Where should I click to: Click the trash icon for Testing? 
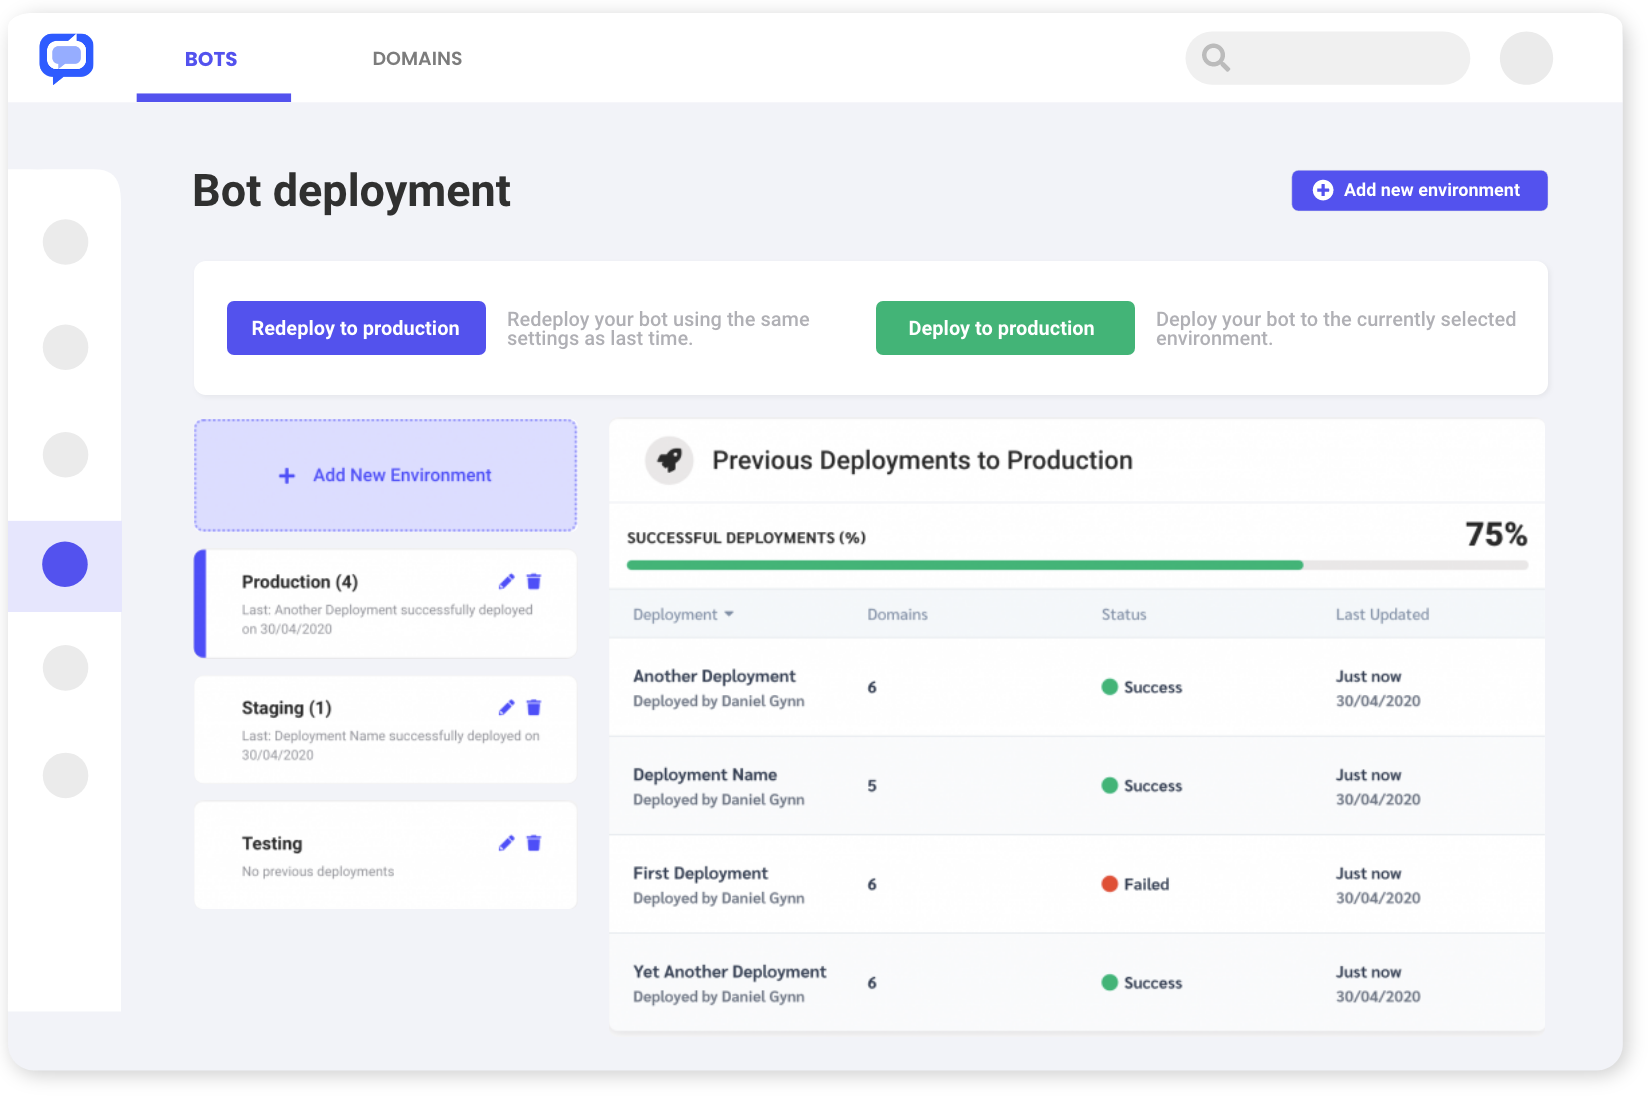pos(534,844)
